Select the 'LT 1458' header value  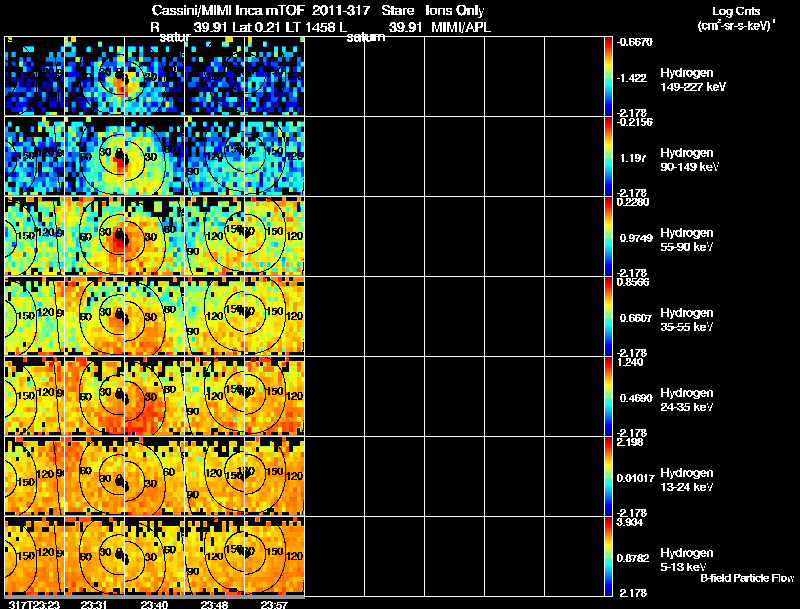click(310, 27)
